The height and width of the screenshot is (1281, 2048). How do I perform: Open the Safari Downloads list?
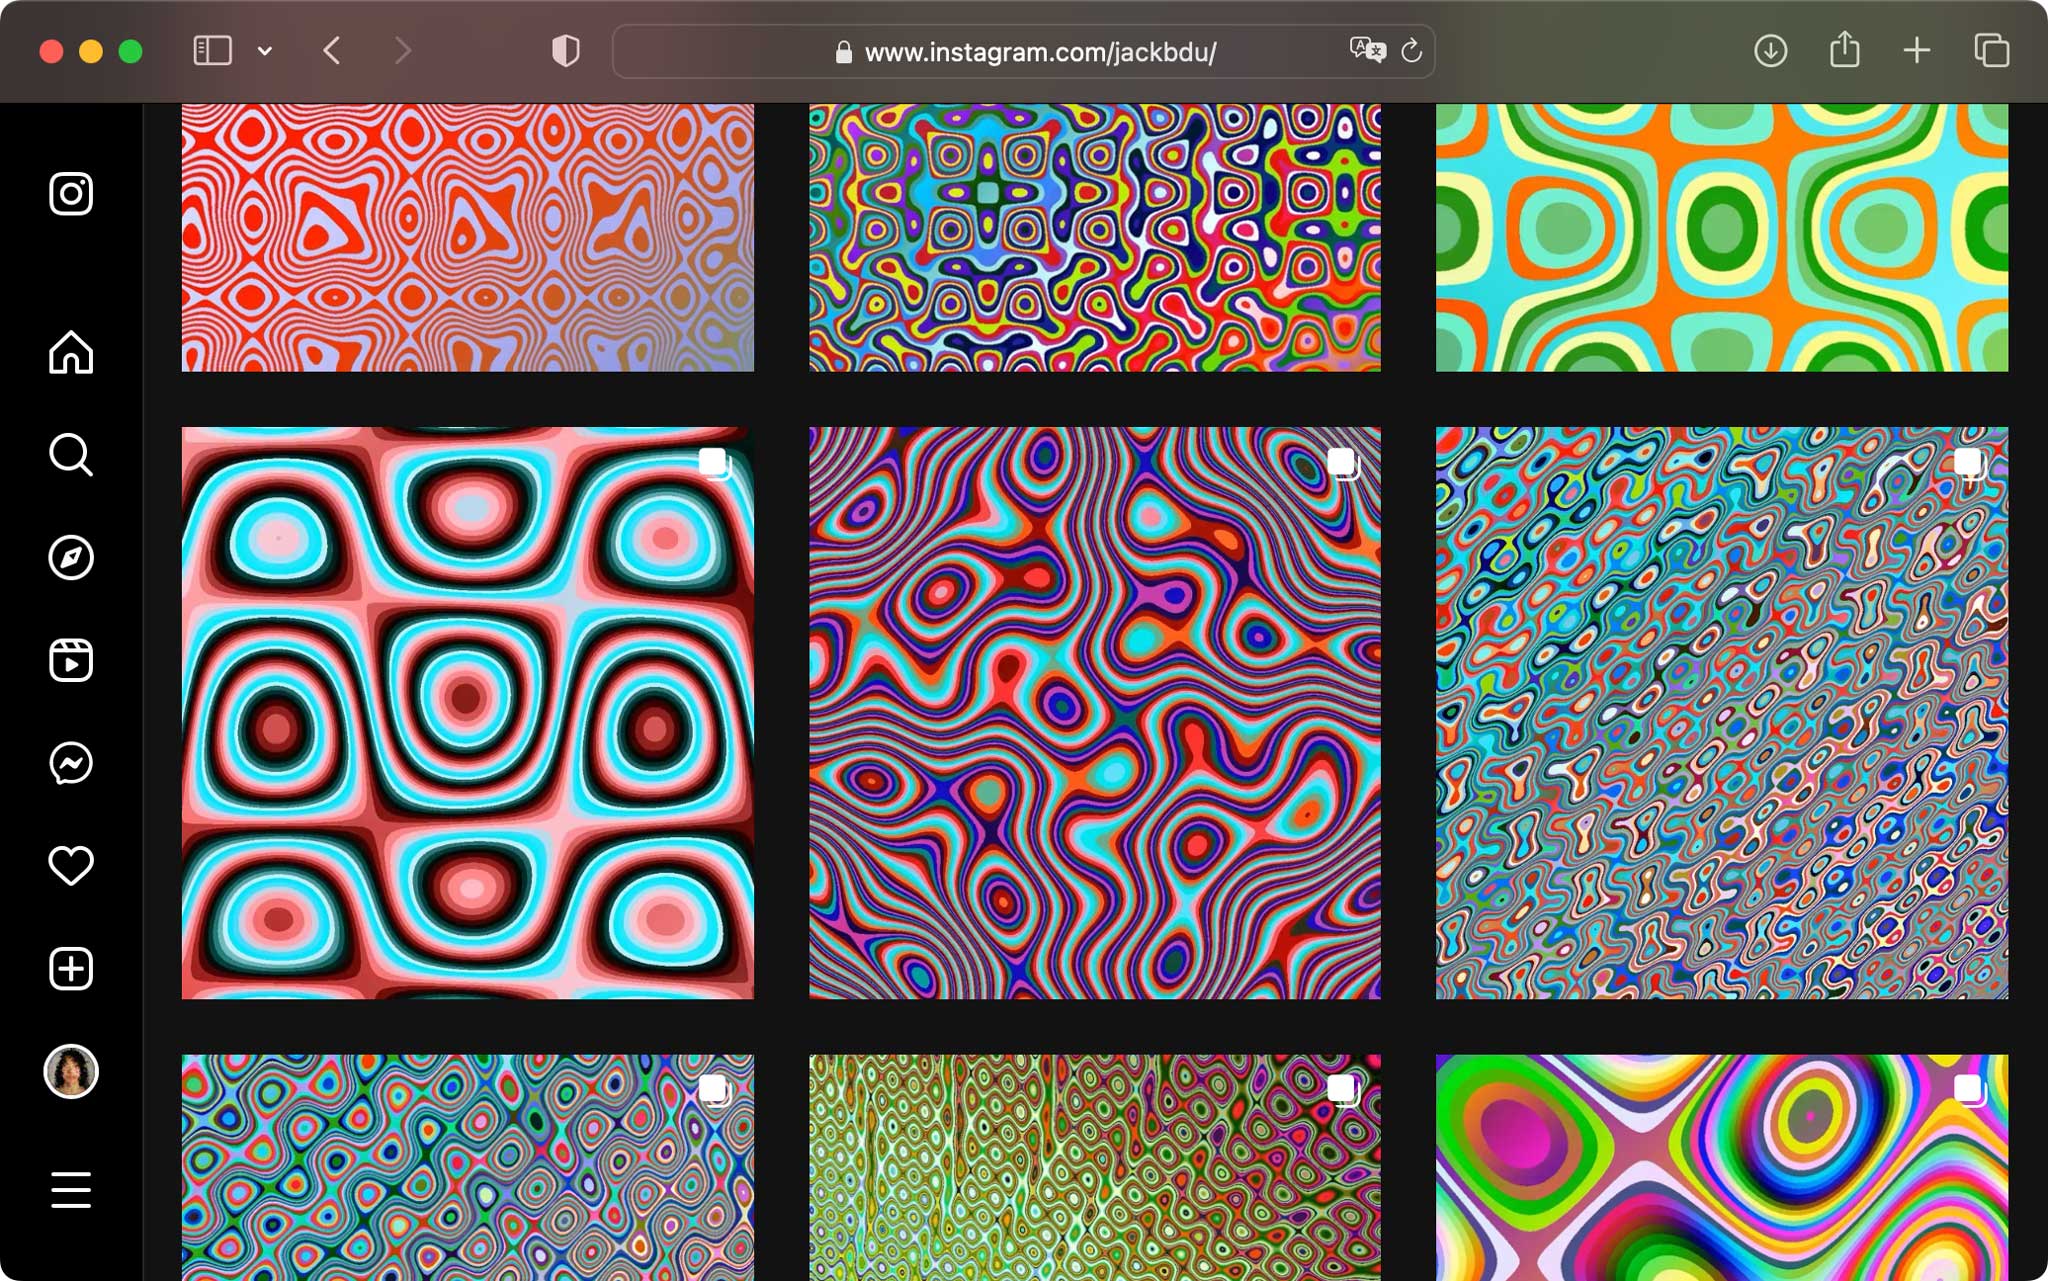(x=1770, y=49)
